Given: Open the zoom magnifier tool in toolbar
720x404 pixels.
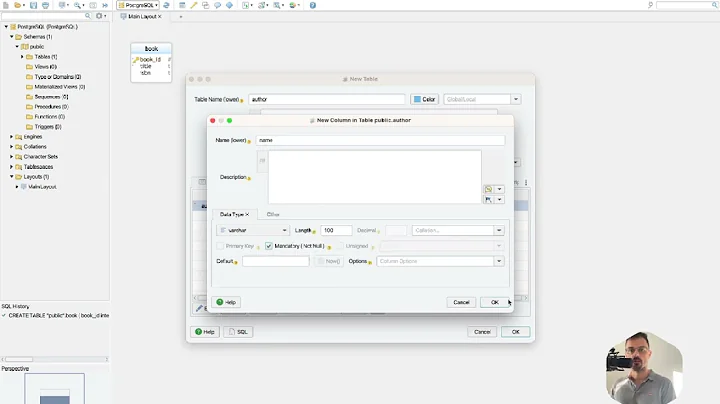Looking at the screenshot, I should 78,5.
